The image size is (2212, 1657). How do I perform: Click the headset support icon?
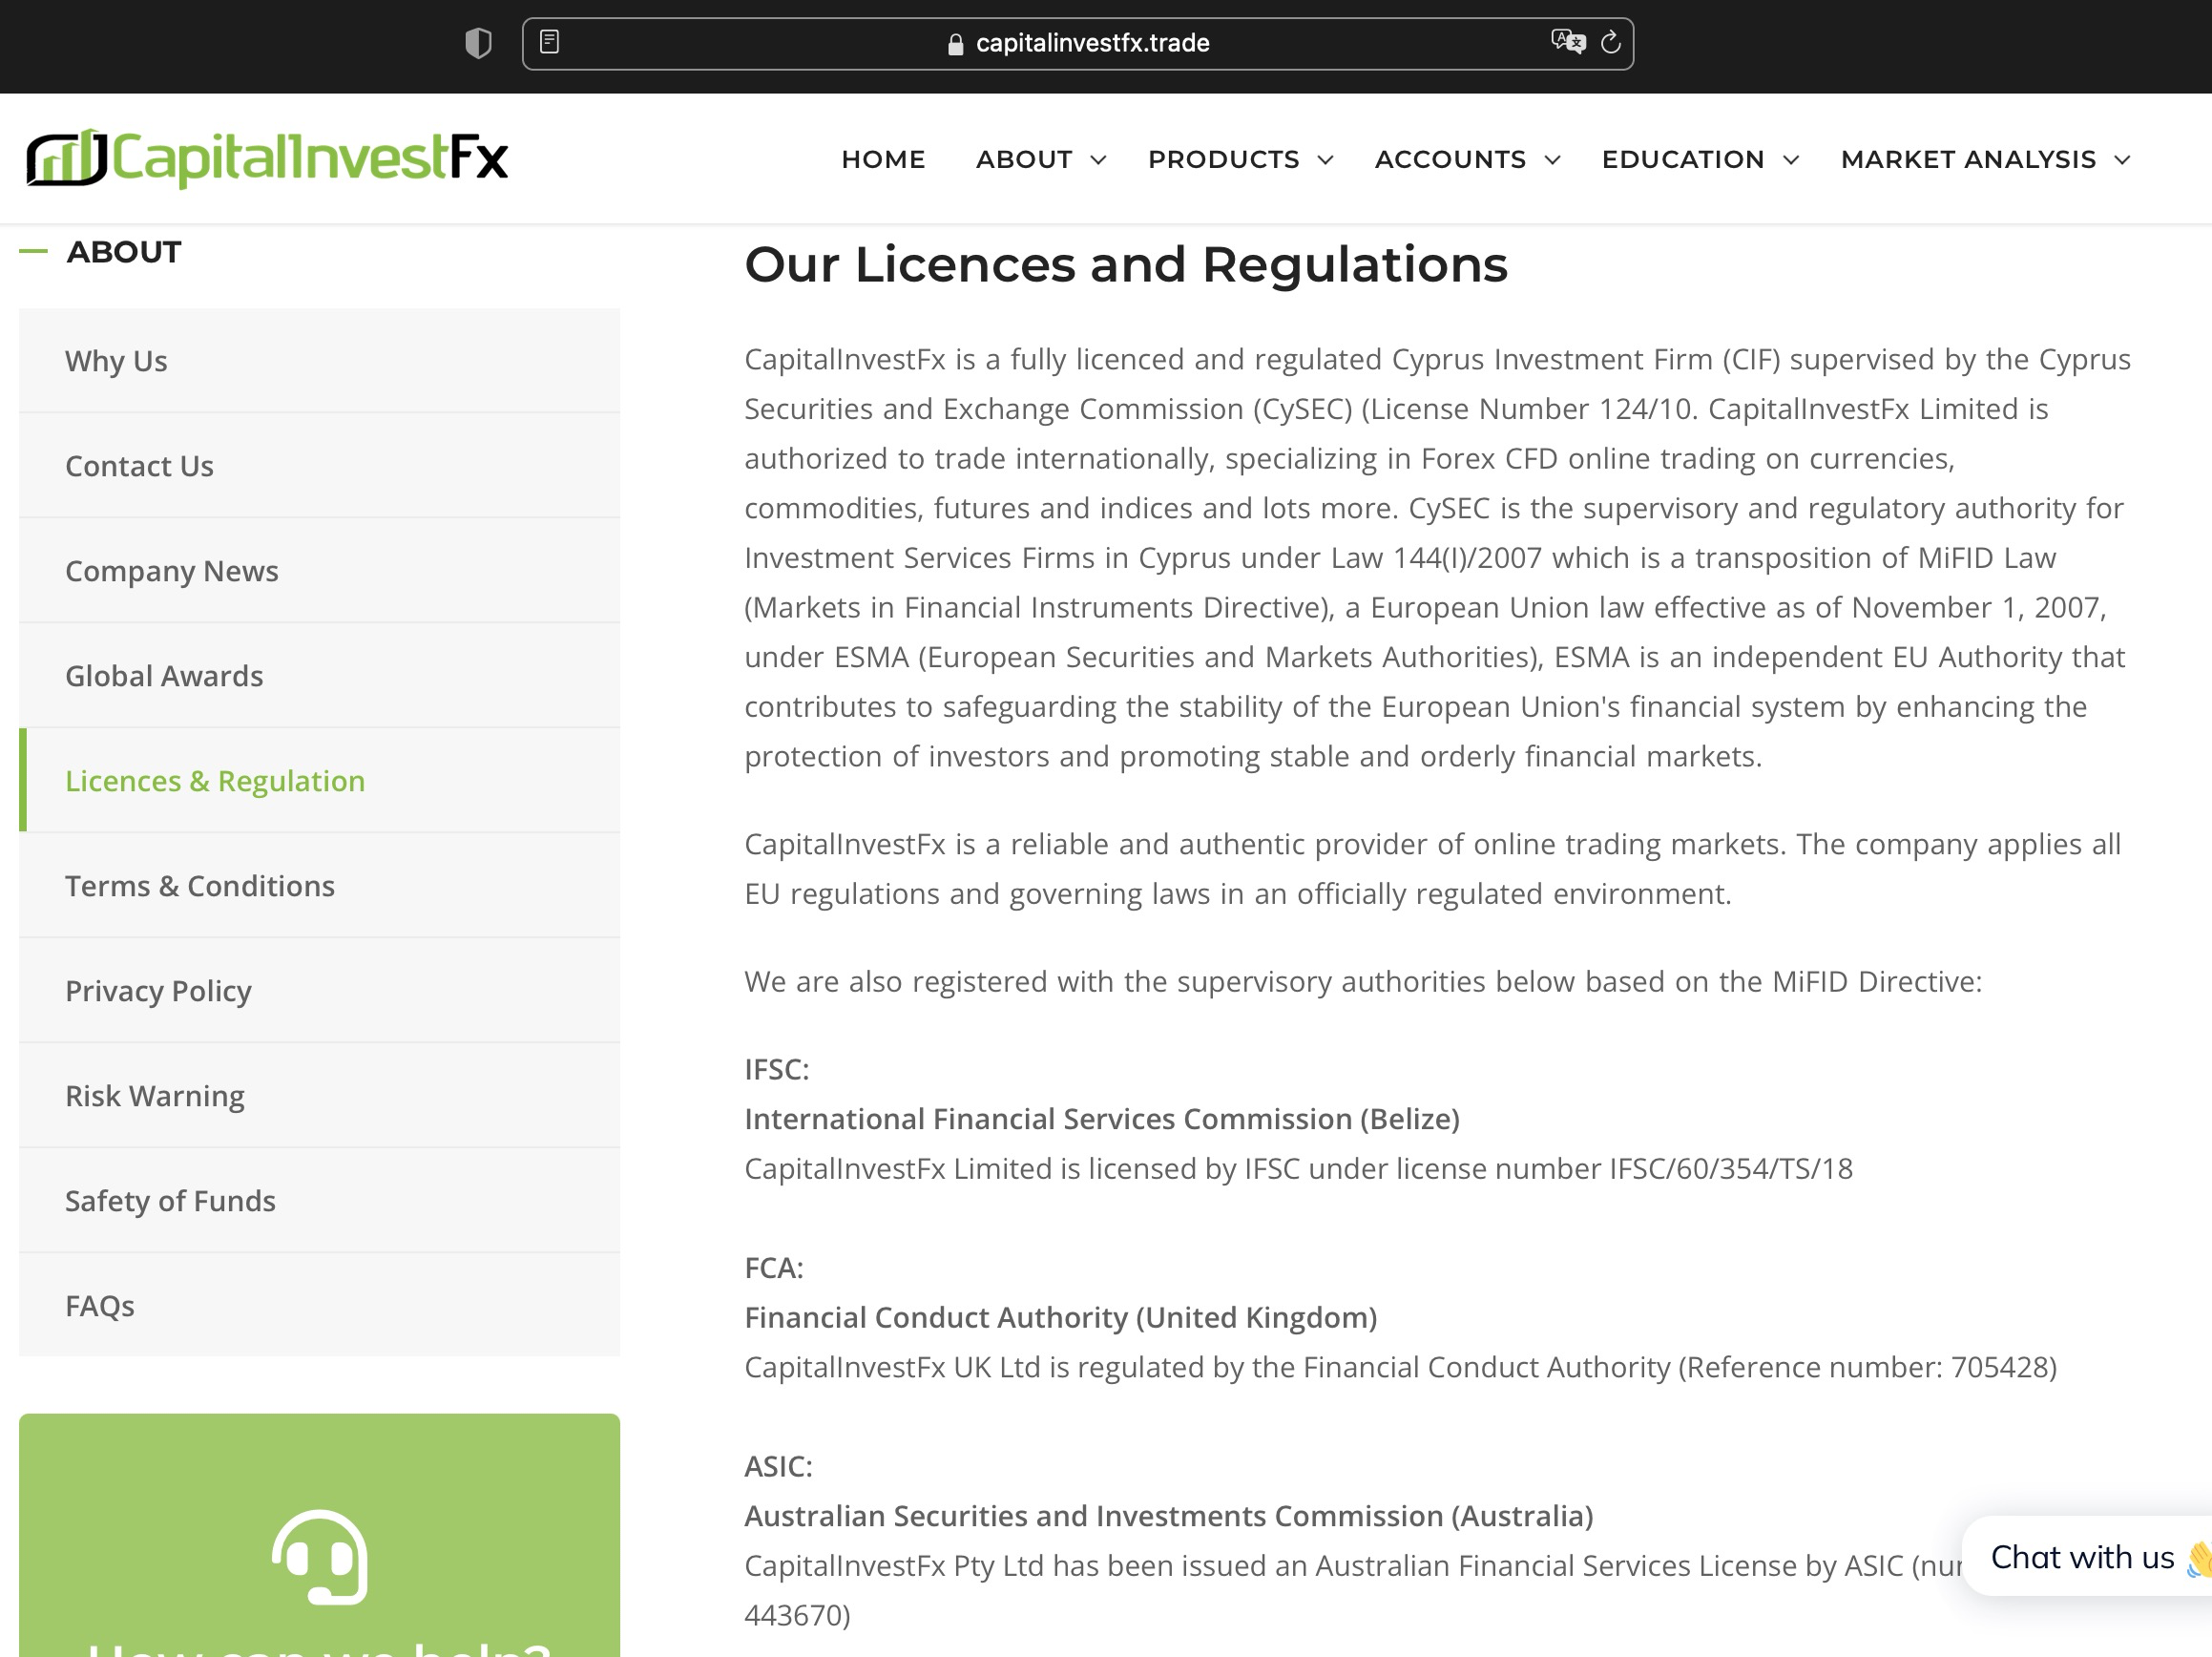click(x=319, y=1556)
